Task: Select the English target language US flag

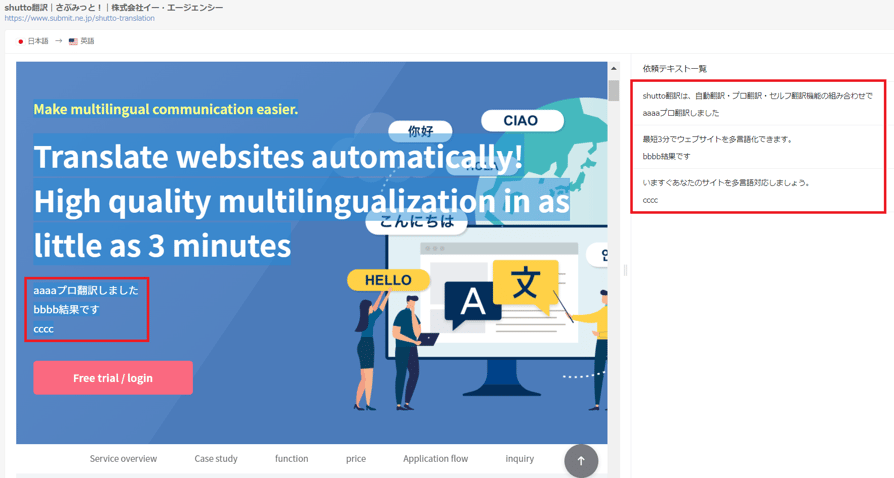Action: click(73, 41)
